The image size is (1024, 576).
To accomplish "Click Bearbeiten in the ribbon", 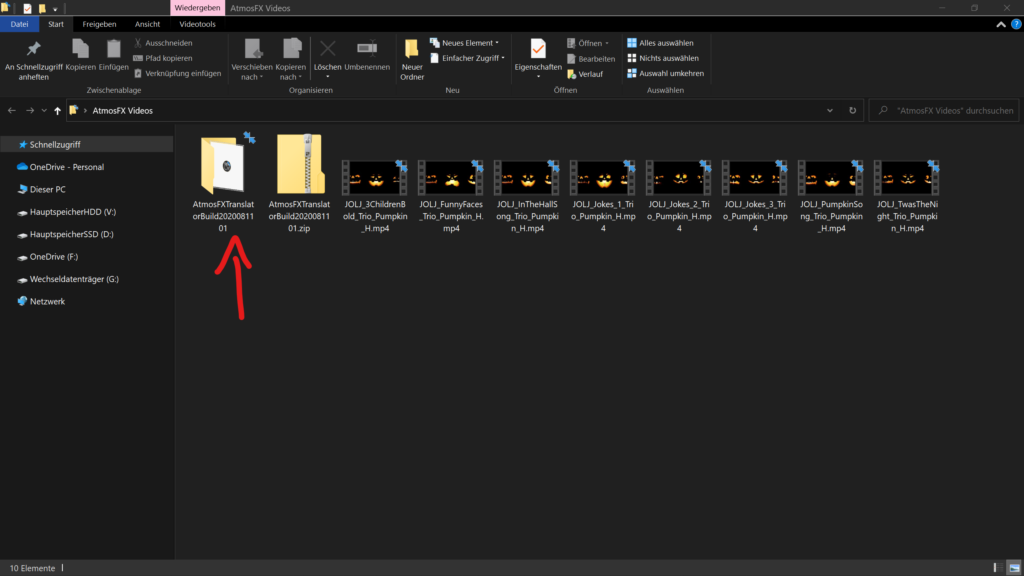I will 590,59.
